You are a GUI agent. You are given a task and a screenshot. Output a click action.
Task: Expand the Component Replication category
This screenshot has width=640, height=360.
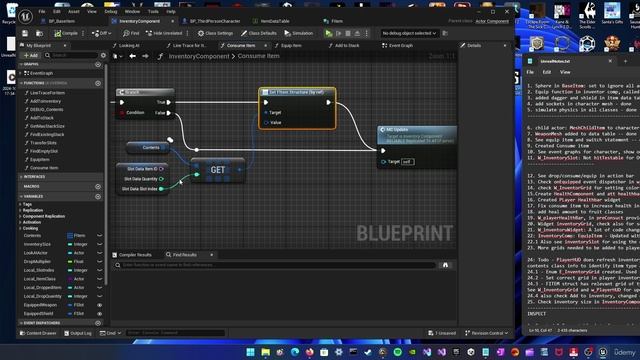[20, 216]
